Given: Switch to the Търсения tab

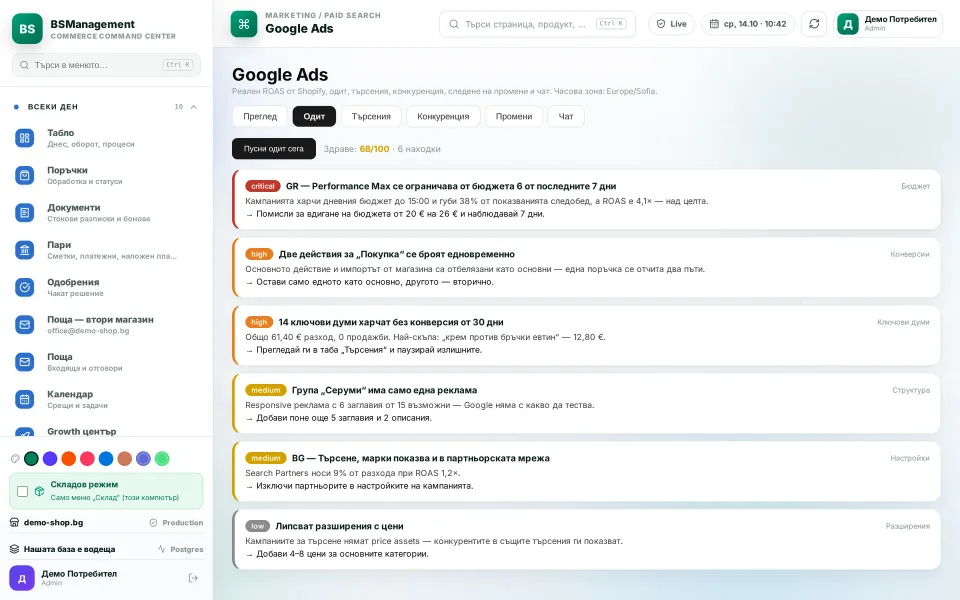Looking at the screenshot, I should (371, 116).
